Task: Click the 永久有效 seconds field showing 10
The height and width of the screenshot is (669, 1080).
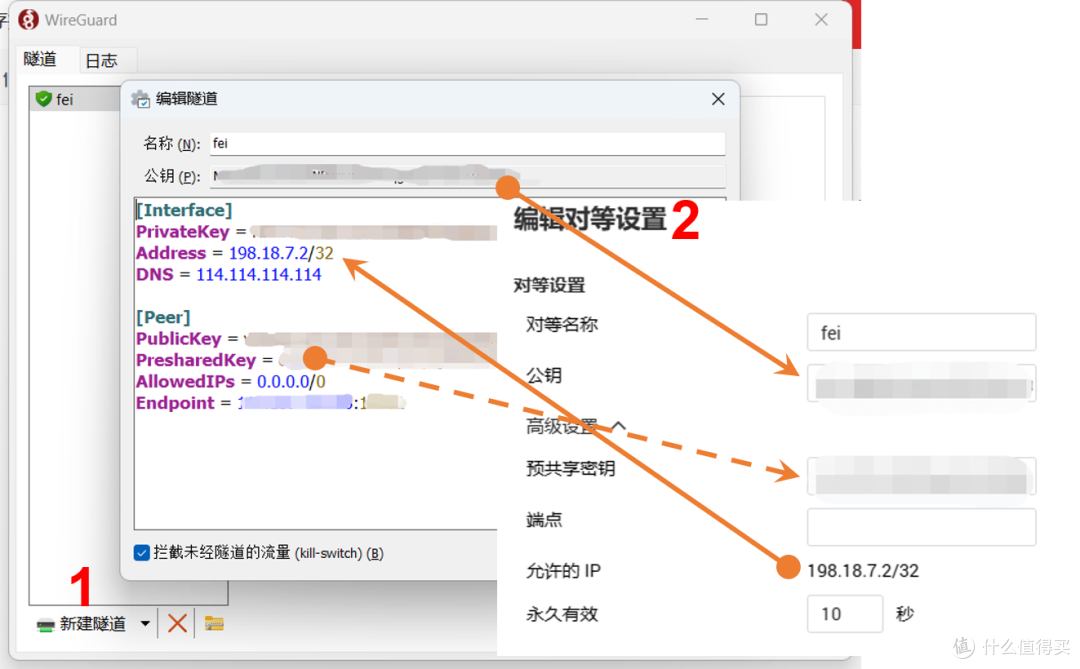Action: (x=844, y=614)
